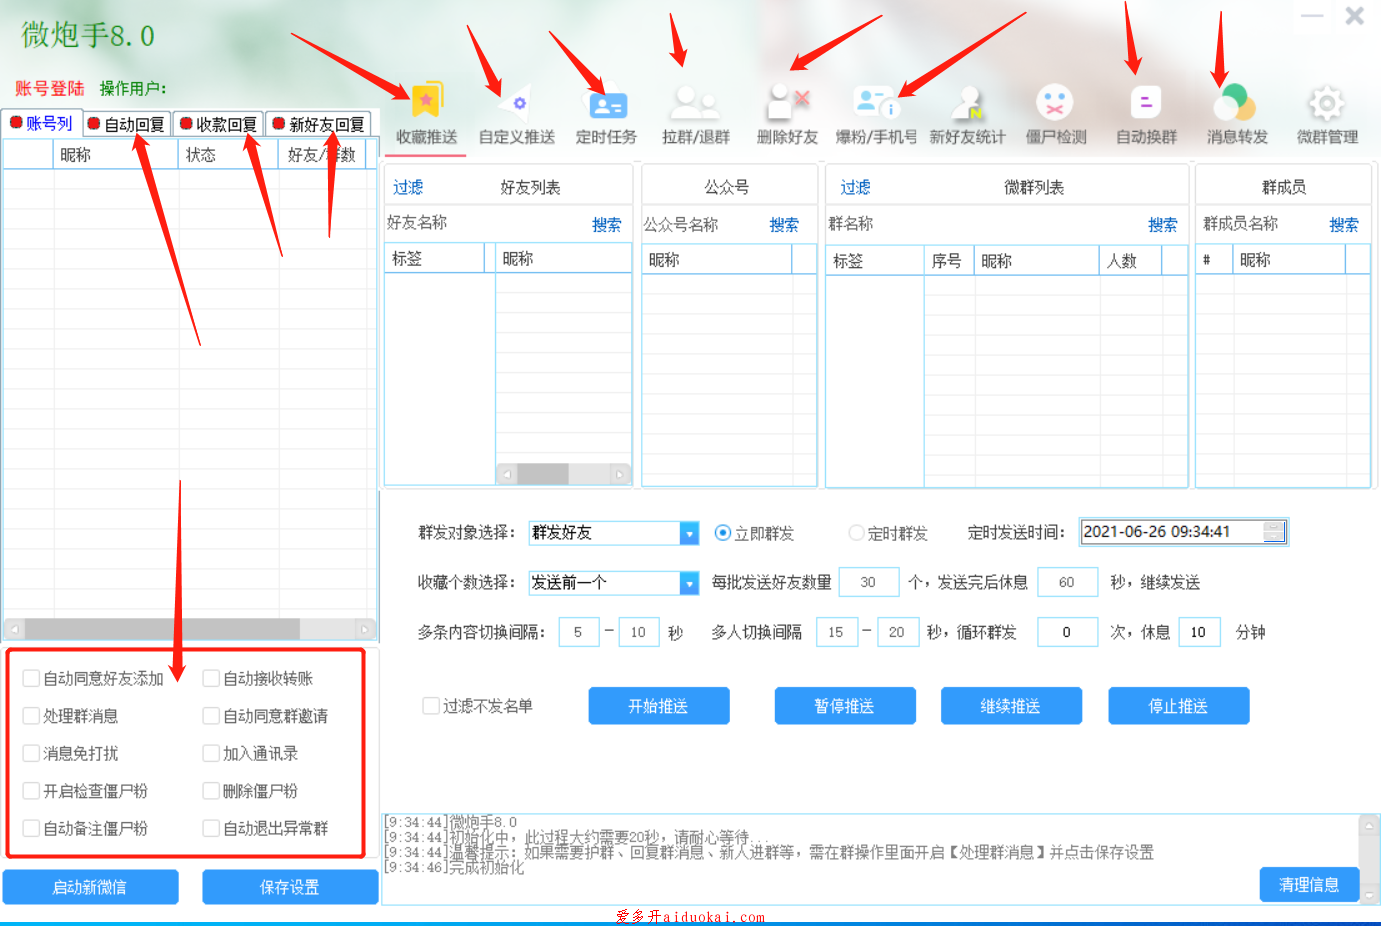The height and width of the screenshot is (926, 1381).
Task: Click the log panel scroll-up arrow
Action: (1369, 826)
